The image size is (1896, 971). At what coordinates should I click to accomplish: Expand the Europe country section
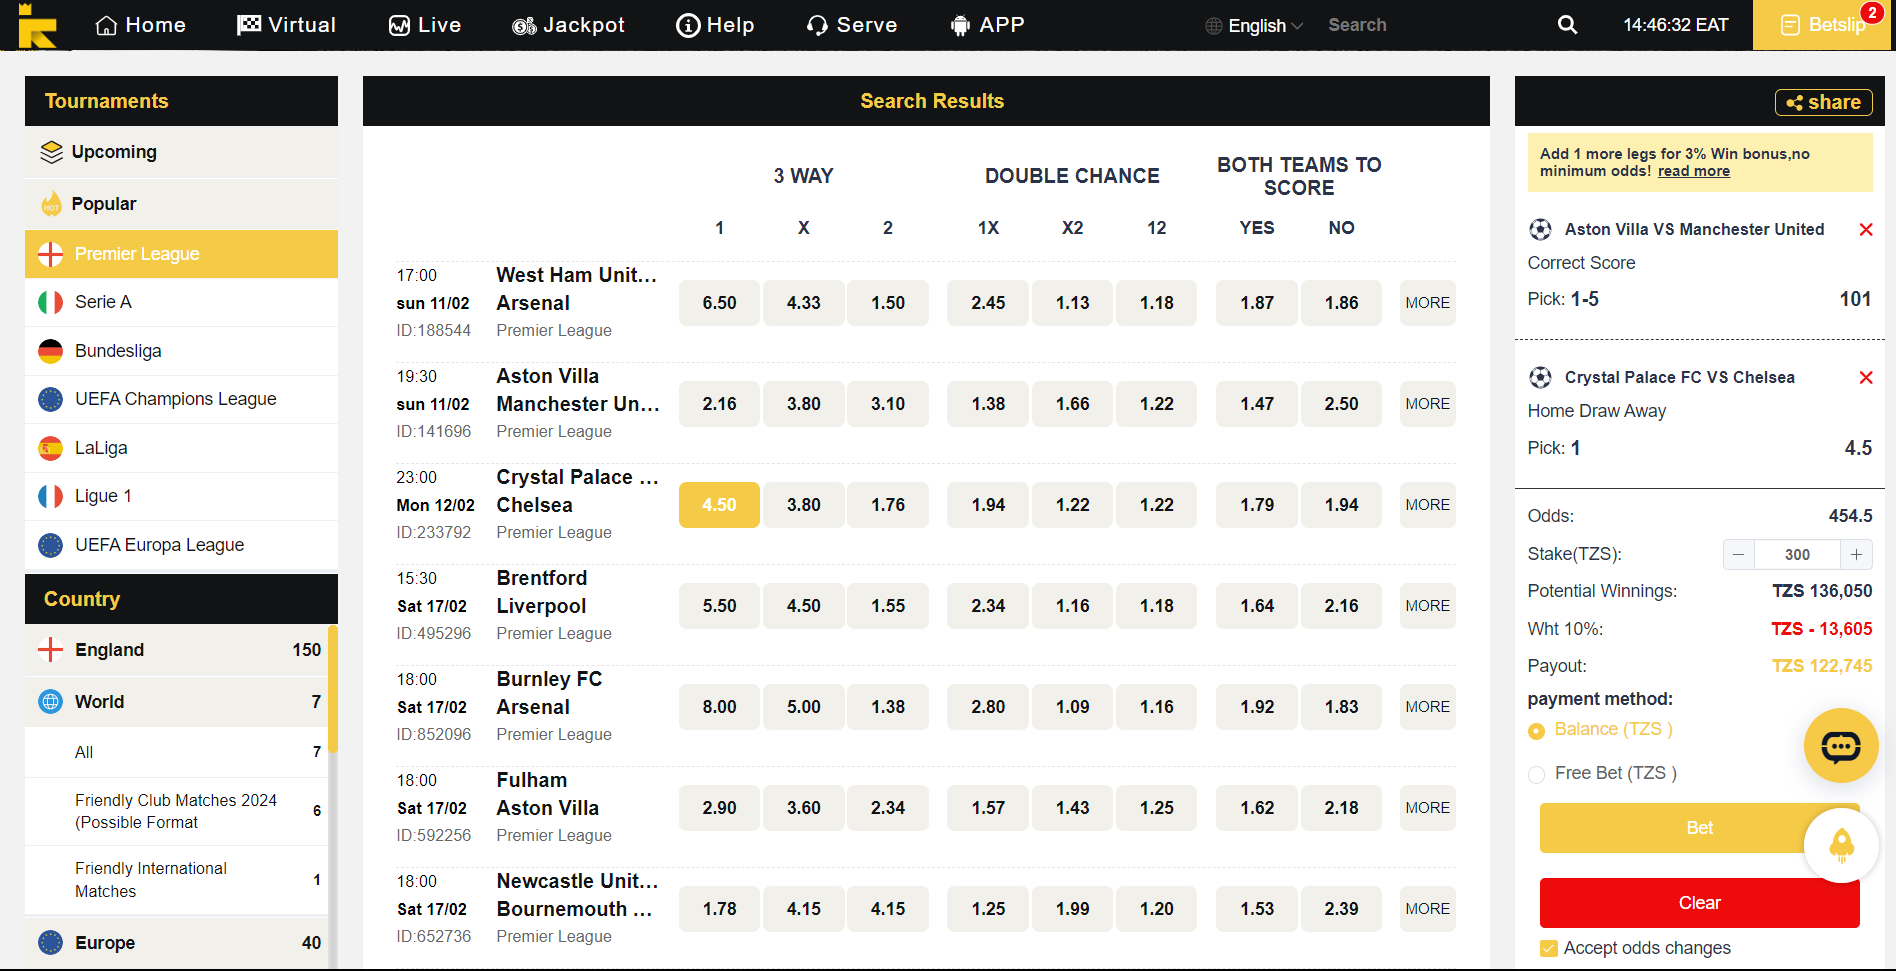(180, 943)
